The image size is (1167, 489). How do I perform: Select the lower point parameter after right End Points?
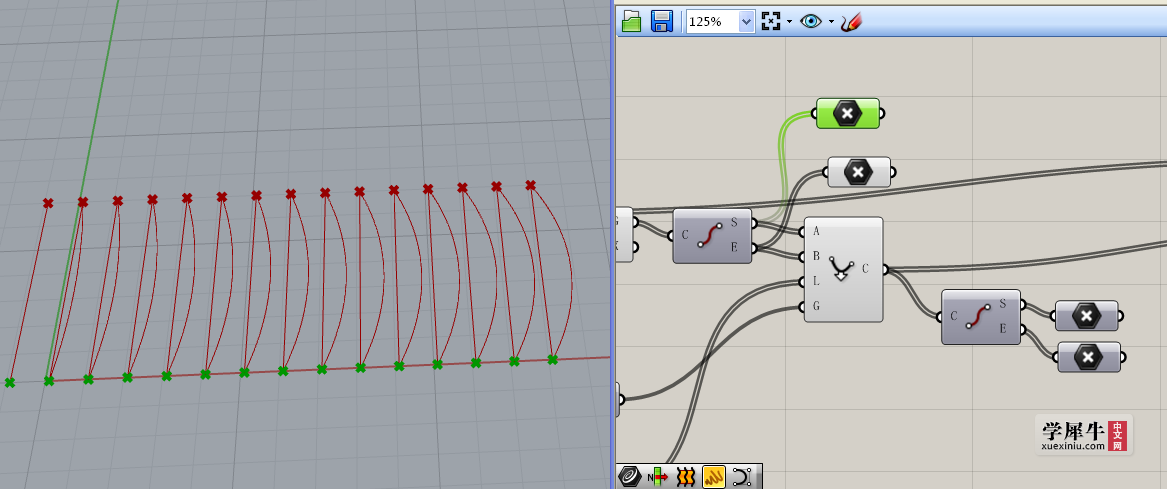(1089, 357)
